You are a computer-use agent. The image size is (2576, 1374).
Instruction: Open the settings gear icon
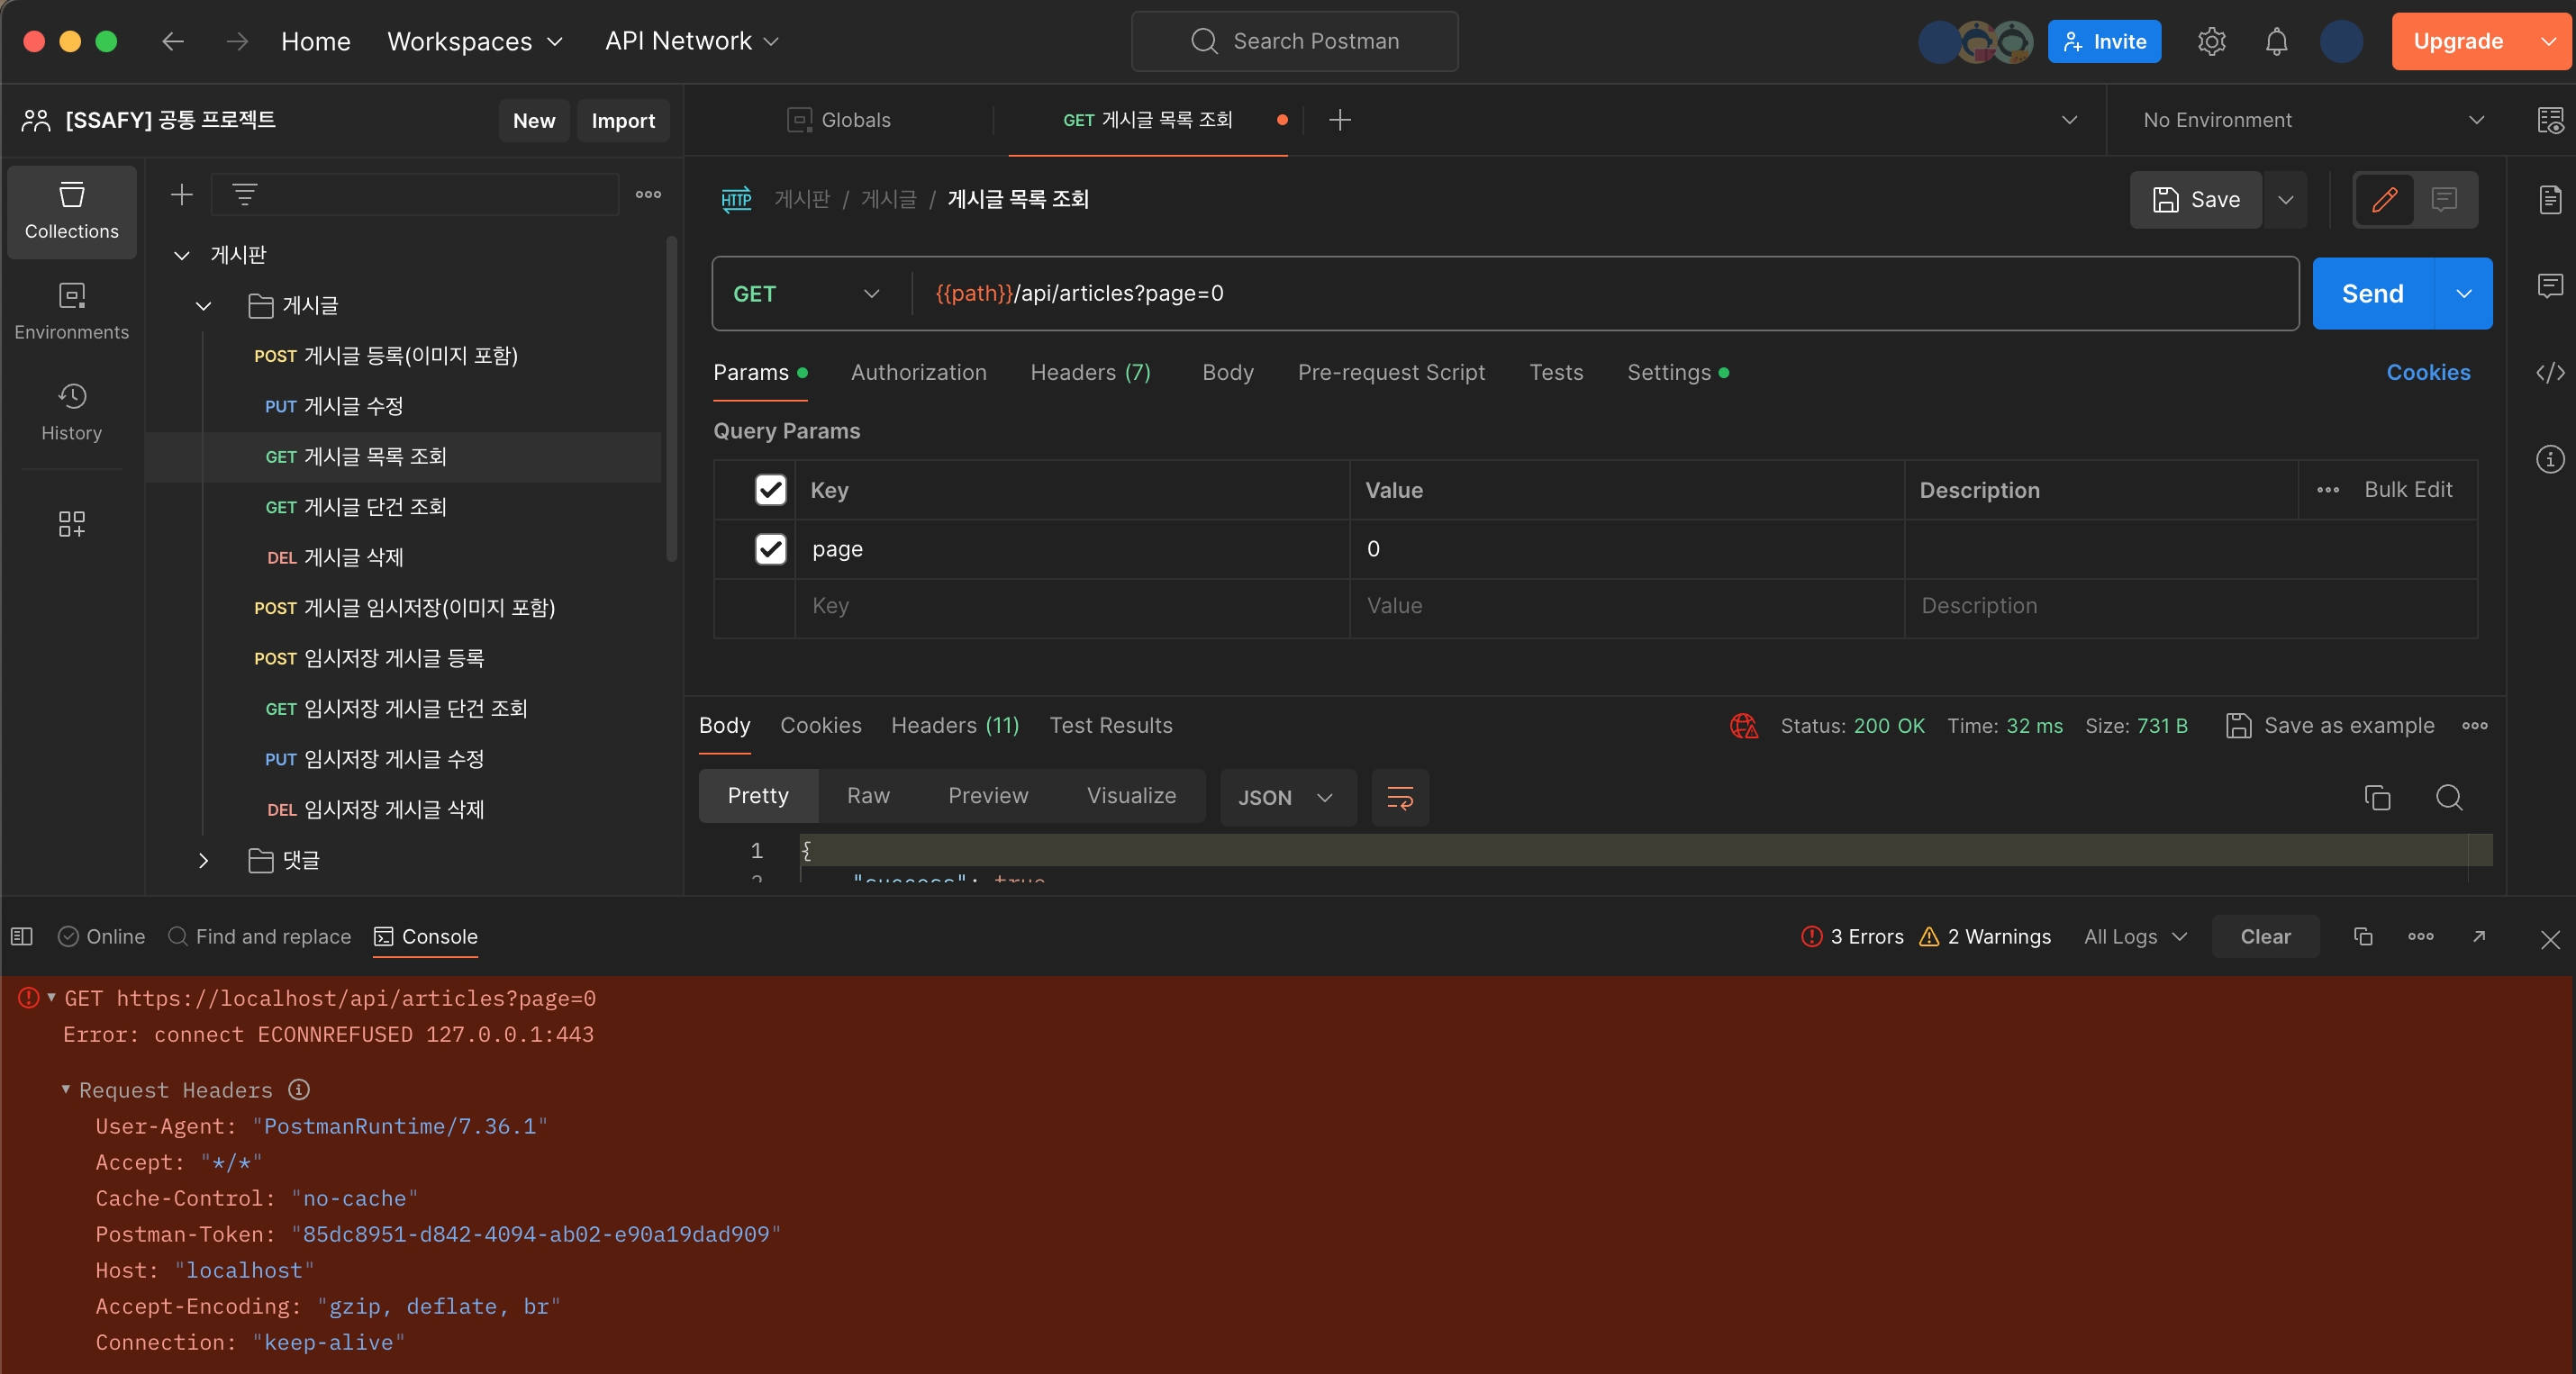point(2211,41)
